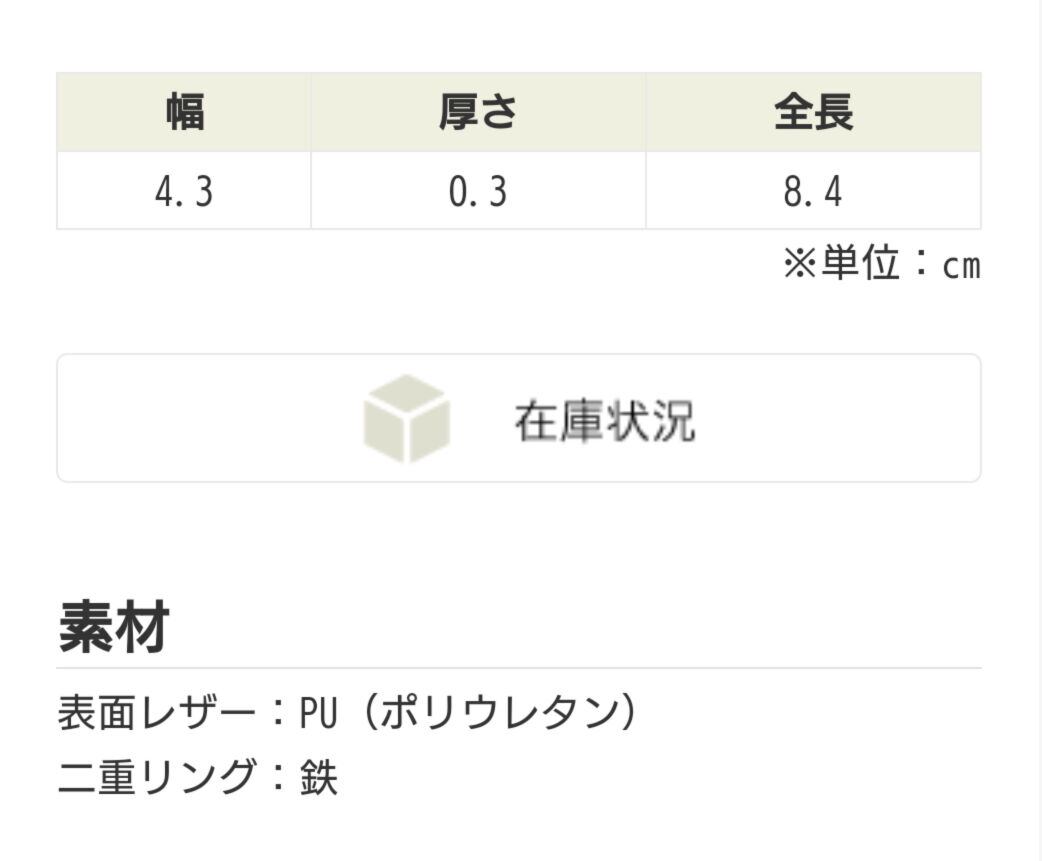
Task: Select the 鉄 material text
Action: point(320,777)
